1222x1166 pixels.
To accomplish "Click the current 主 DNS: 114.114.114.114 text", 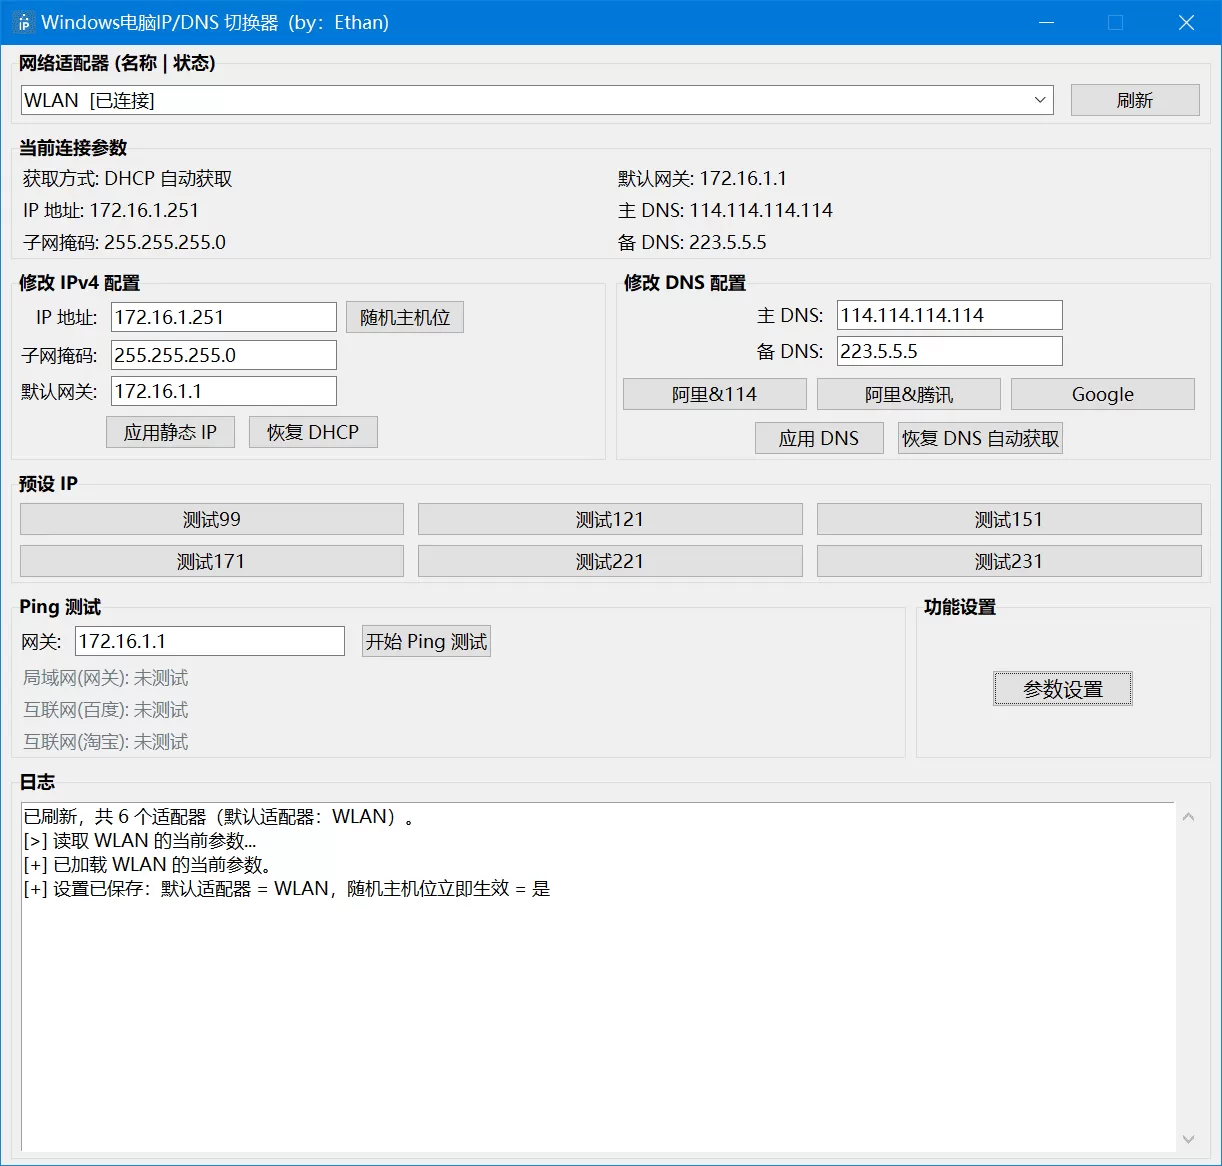I will (x=725, y=210).
